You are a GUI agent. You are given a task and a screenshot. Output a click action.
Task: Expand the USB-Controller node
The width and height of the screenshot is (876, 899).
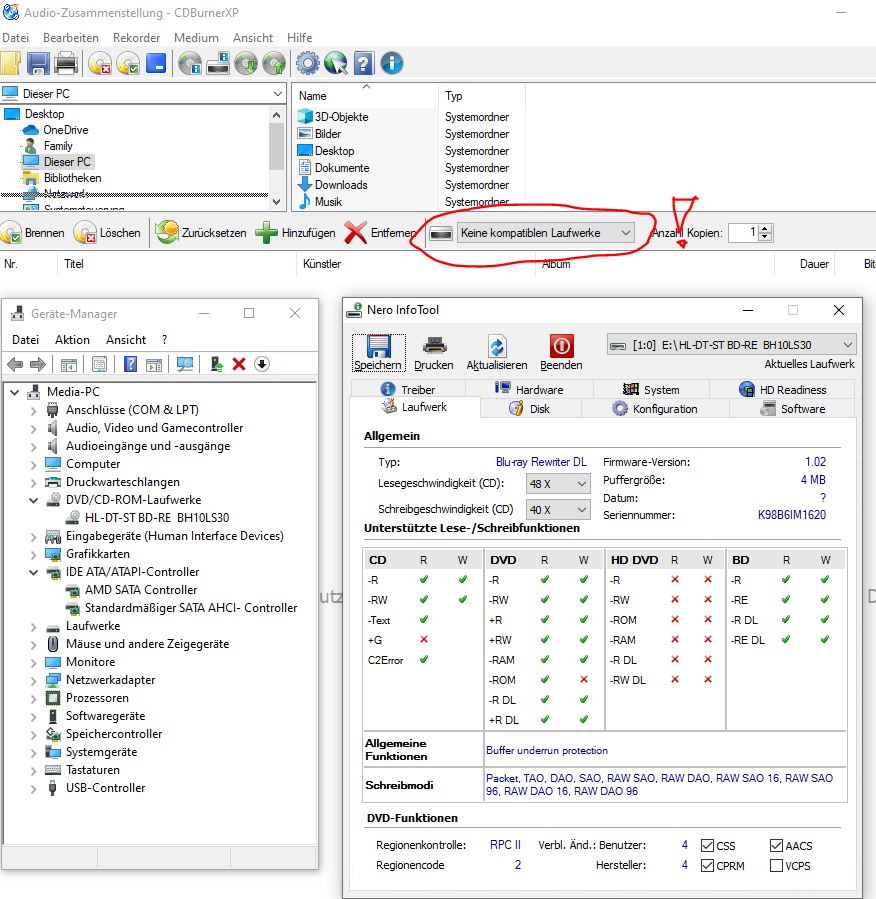point(33,788)
